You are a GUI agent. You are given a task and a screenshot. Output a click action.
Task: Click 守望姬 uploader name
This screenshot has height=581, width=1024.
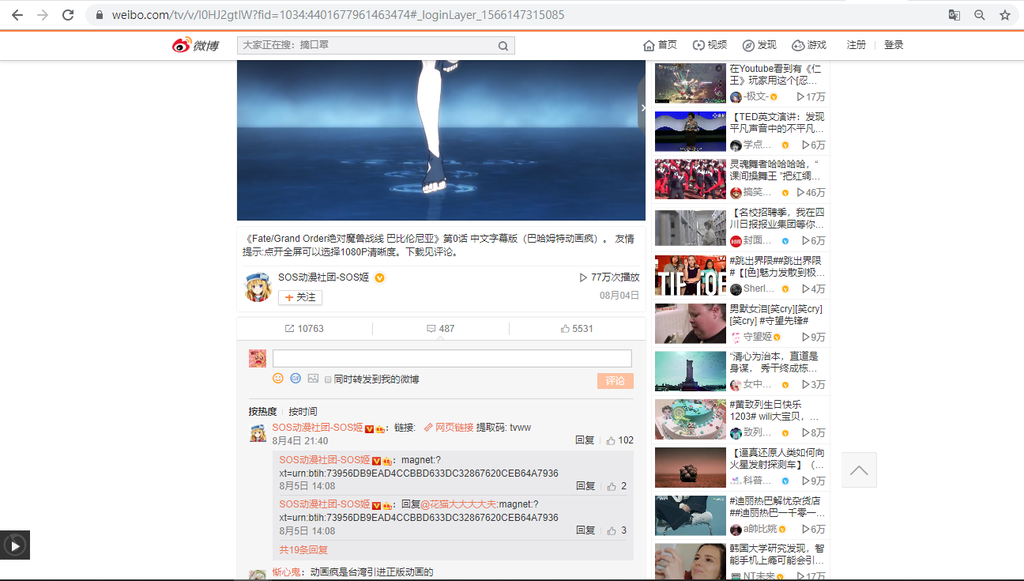(x=758, y=337)
